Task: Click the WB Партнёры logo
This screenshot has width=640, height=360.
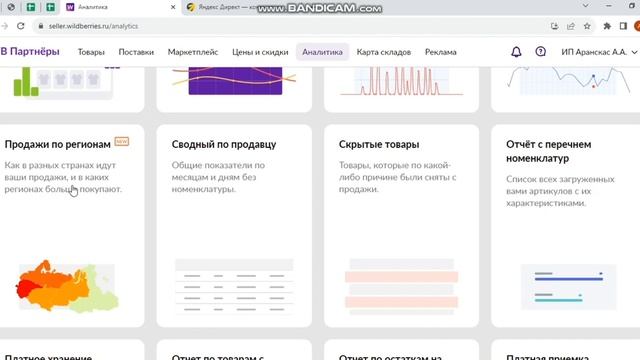Action: 30,51
